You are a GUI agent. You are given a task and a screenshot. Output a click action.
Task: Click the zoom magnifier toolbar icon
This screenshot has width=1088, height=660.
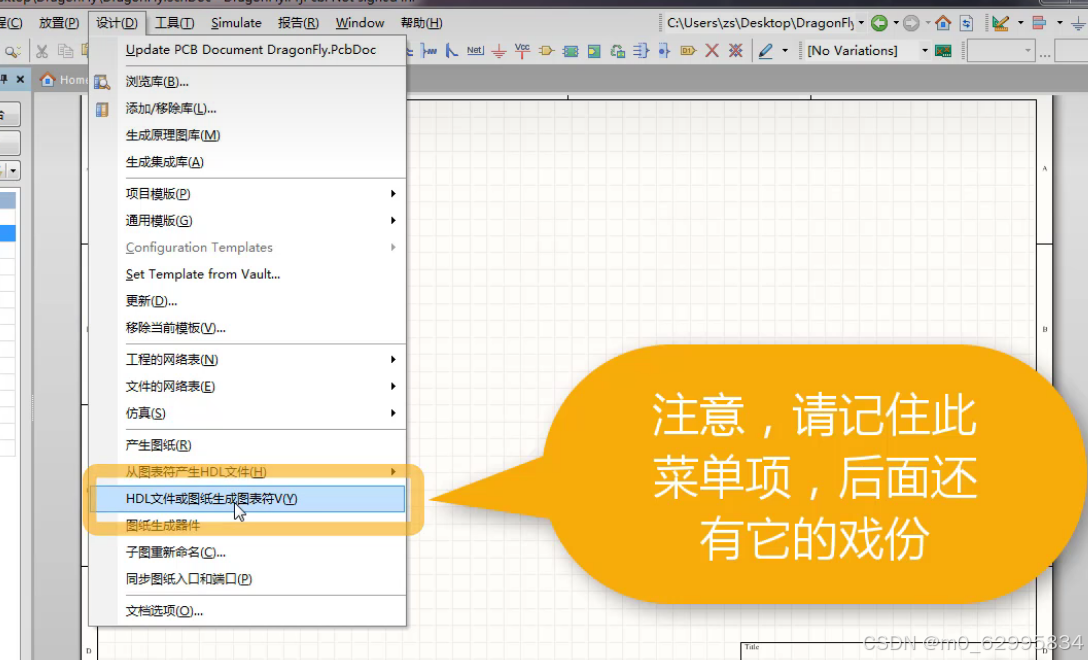click(x=12, y=51)
